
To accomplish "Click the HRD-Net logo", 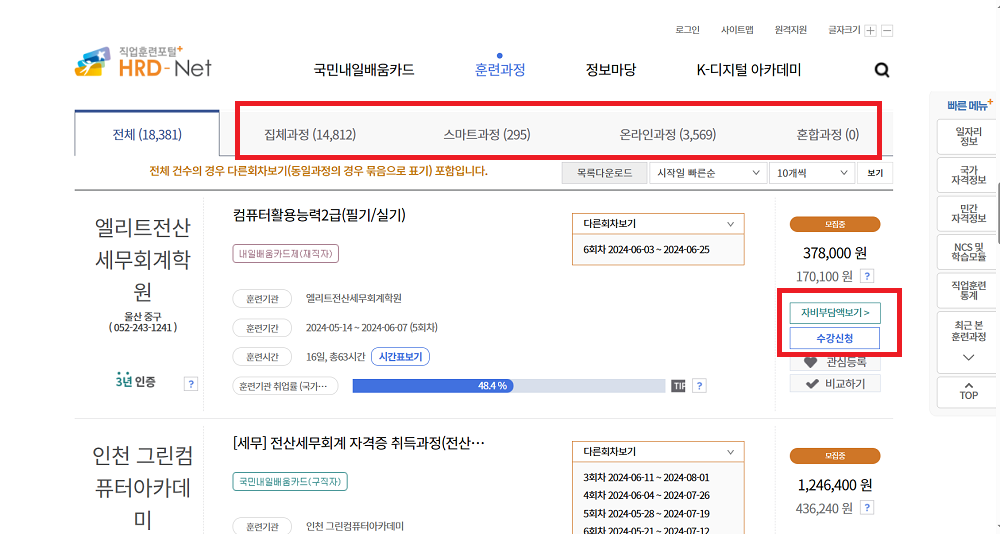I will pos(143,62).
